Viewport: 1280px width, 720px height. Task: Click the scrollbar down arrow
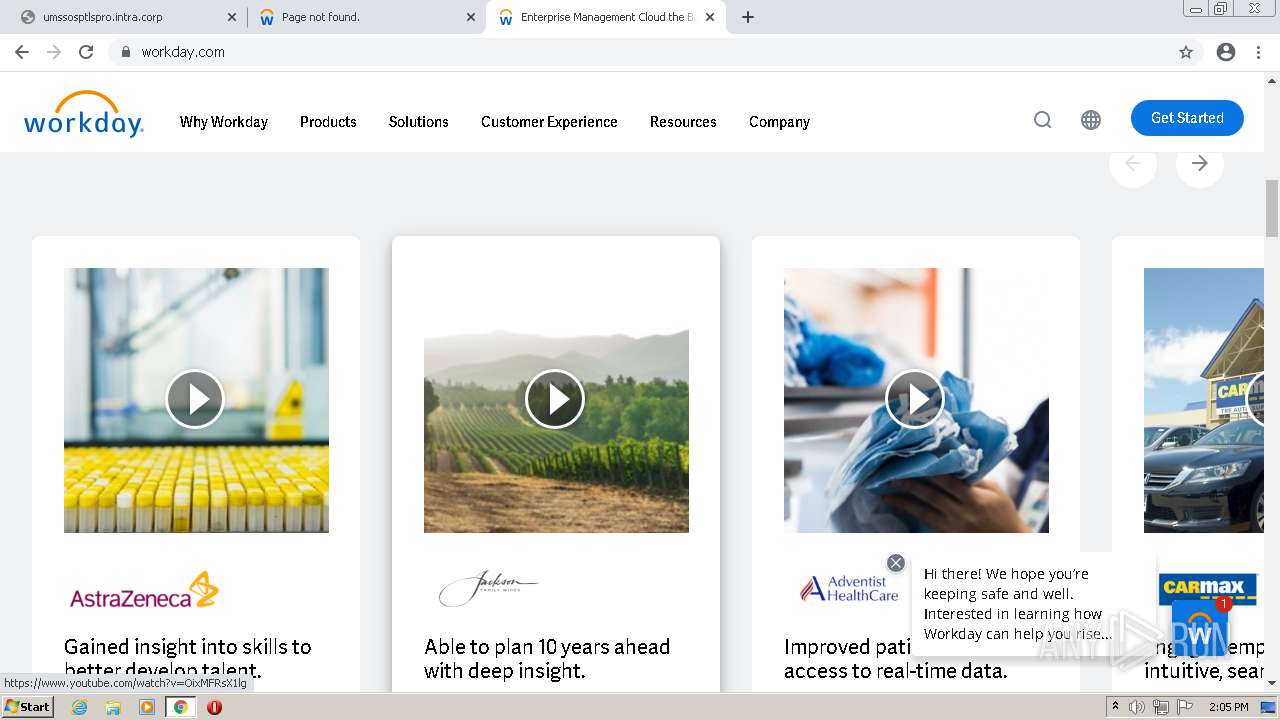tap(1272, 683)
